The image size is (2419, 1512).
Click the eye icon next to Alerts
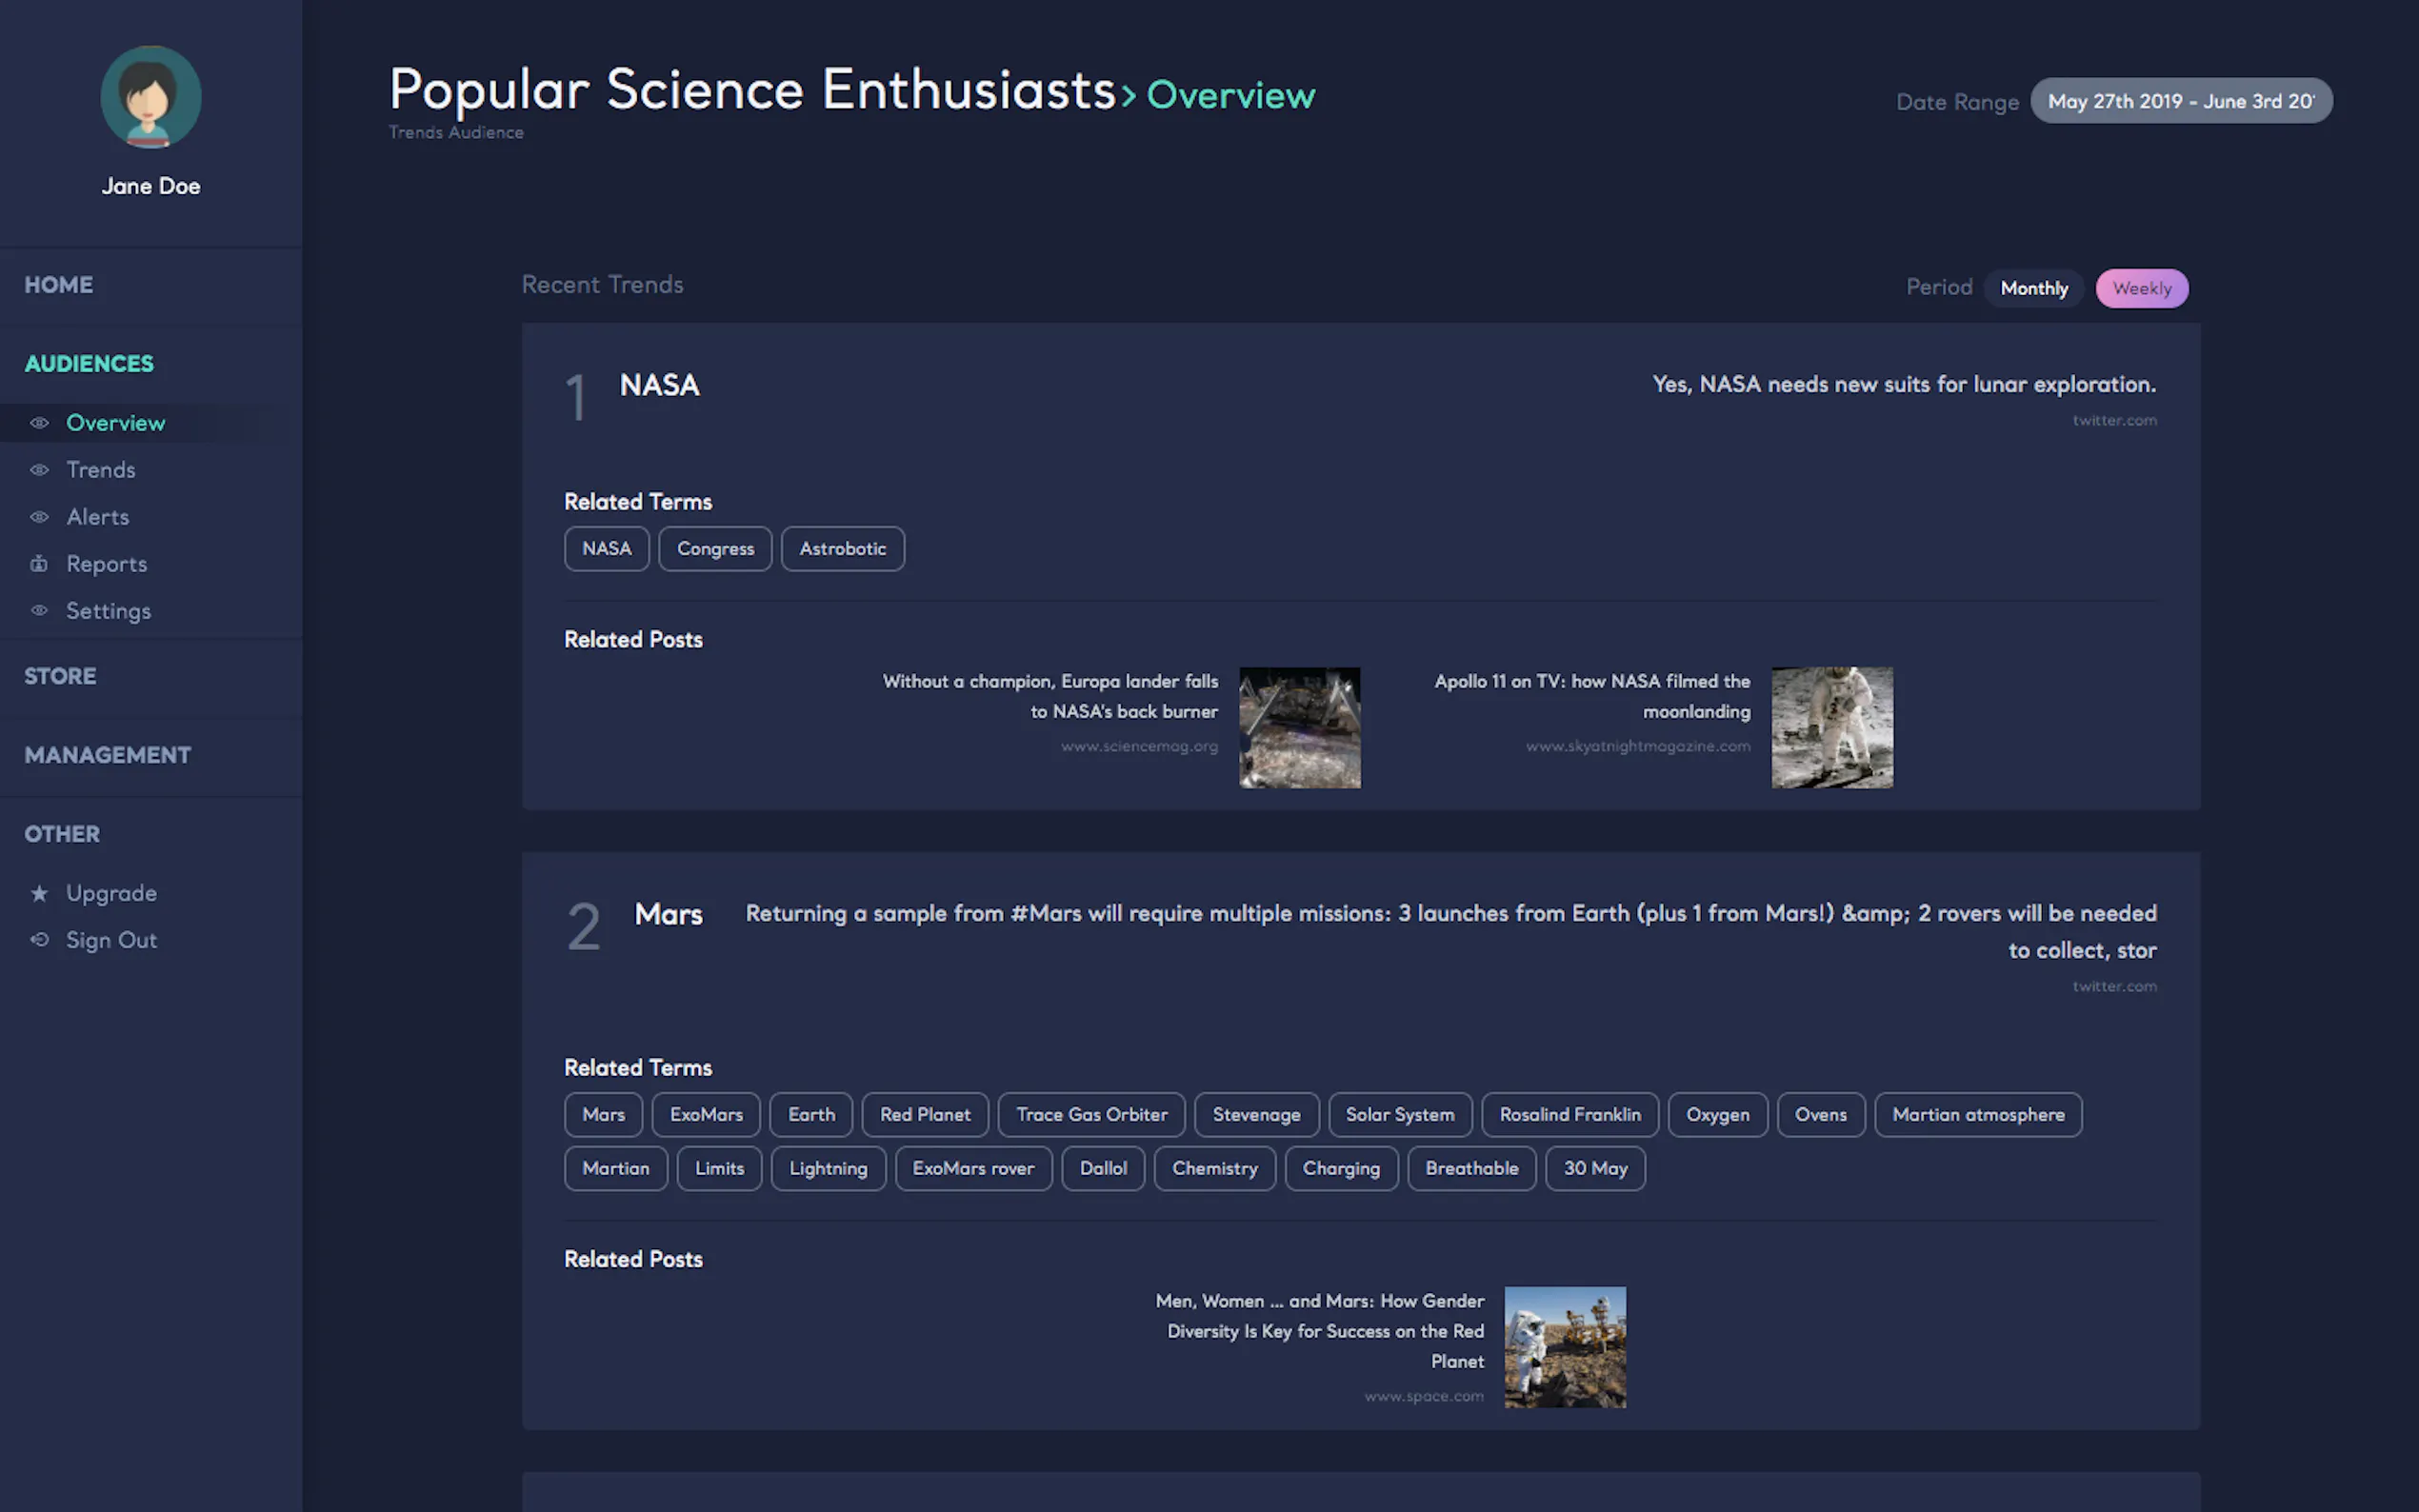click(x=39, y=517)
